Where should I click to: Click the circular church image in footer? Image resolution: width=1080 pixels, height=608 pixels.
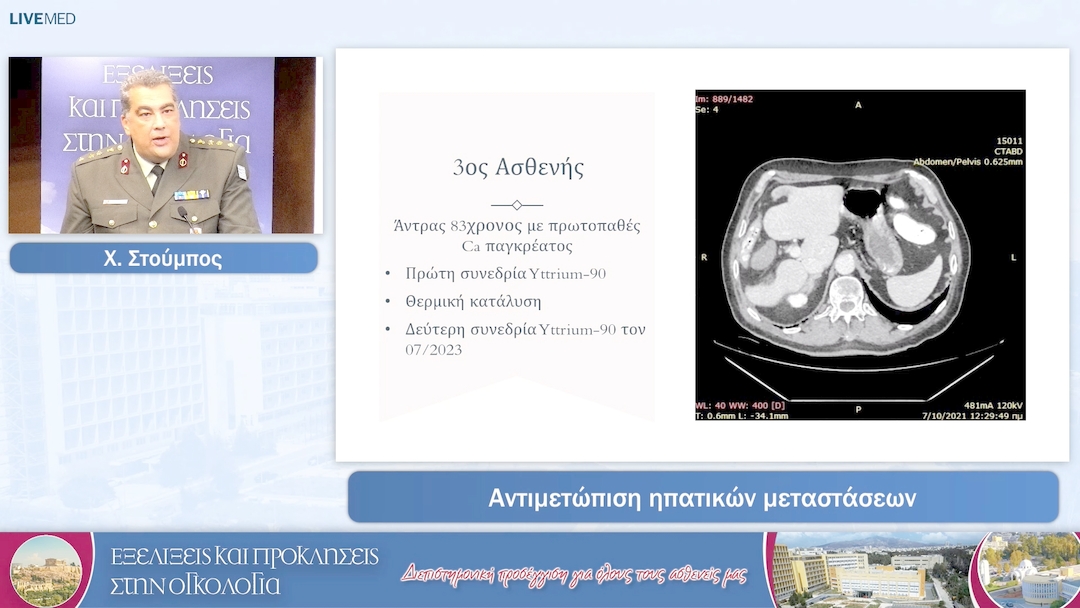point(1030,570)
